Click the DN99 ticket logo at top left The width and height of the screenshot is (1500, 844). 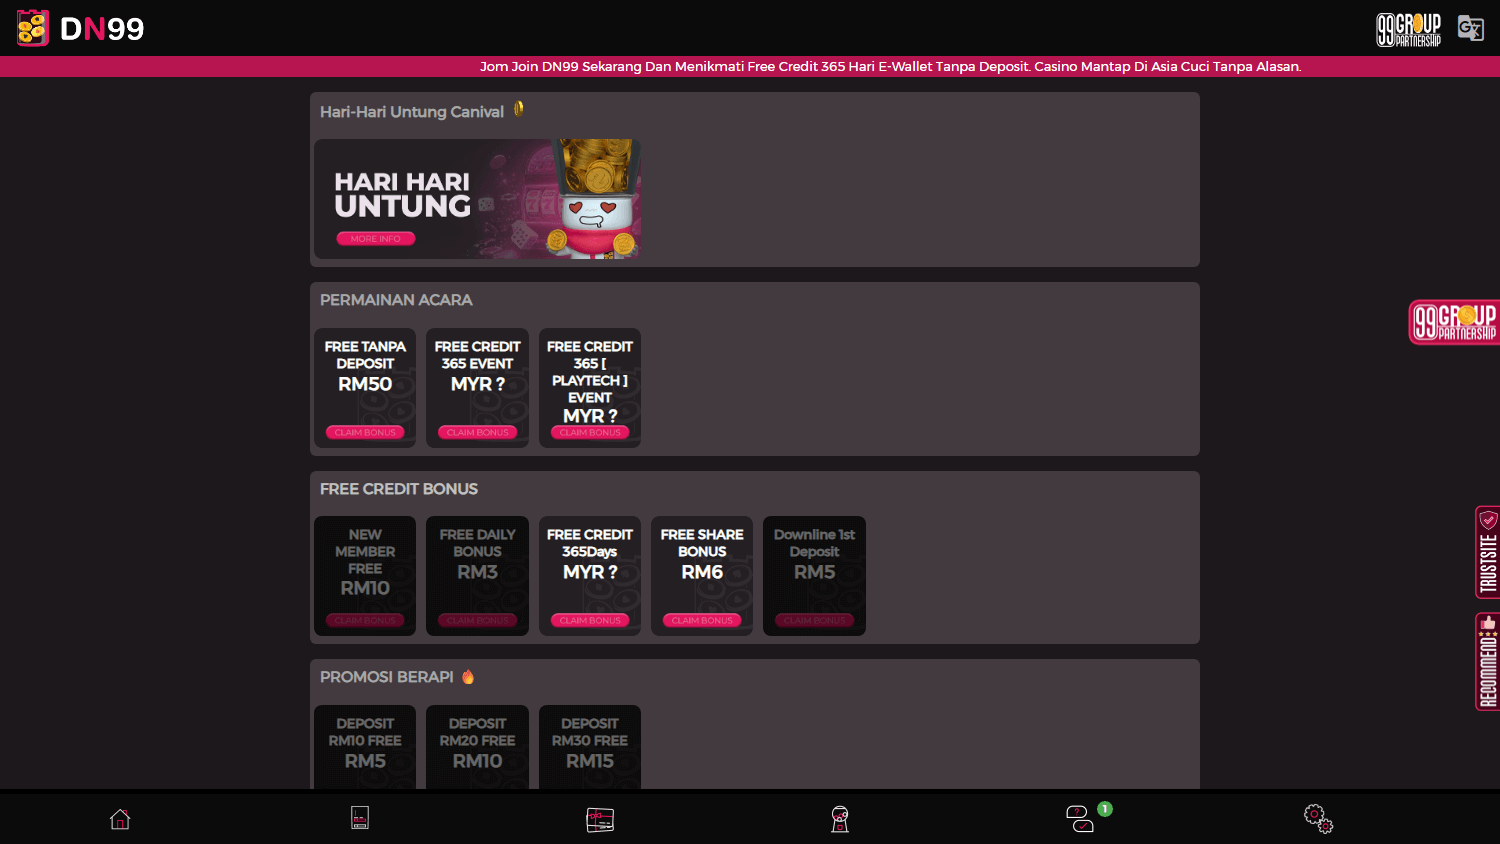(32, 28)
